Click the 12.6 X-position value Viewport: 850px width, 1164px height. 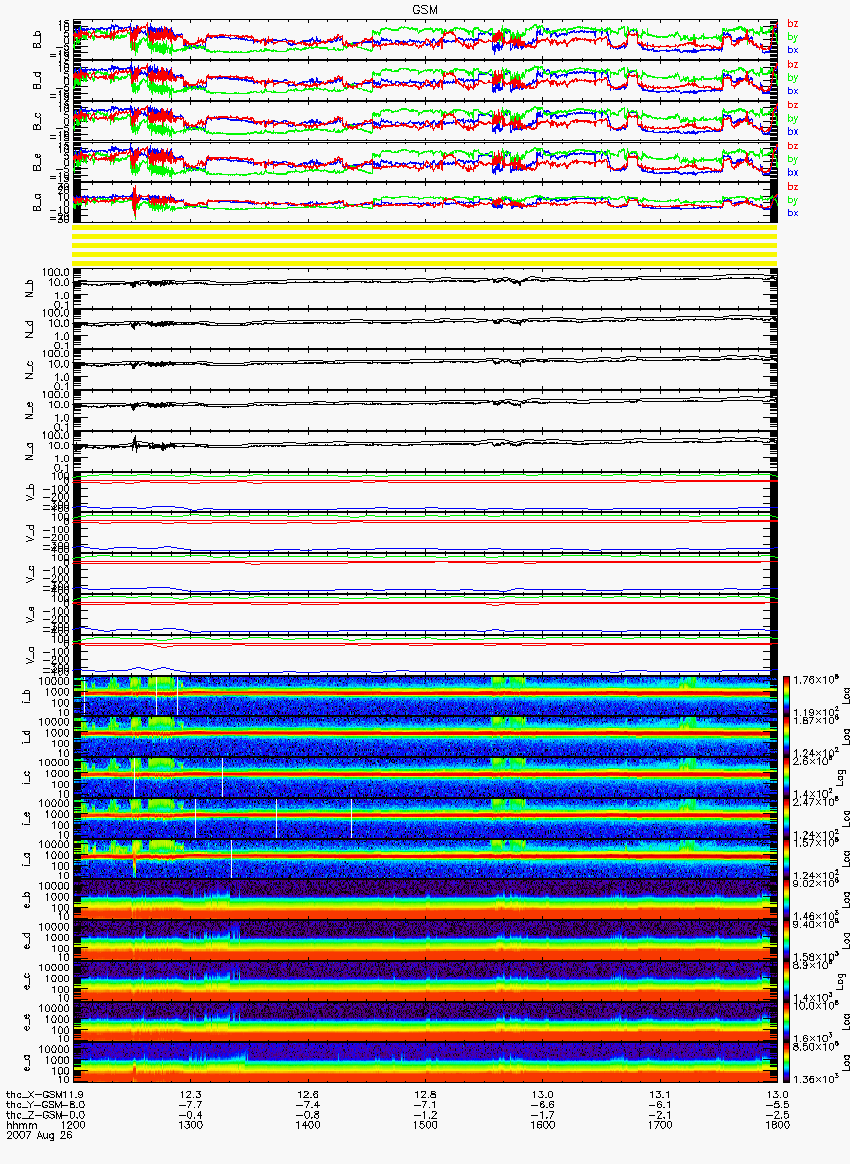coord(308,1094)
